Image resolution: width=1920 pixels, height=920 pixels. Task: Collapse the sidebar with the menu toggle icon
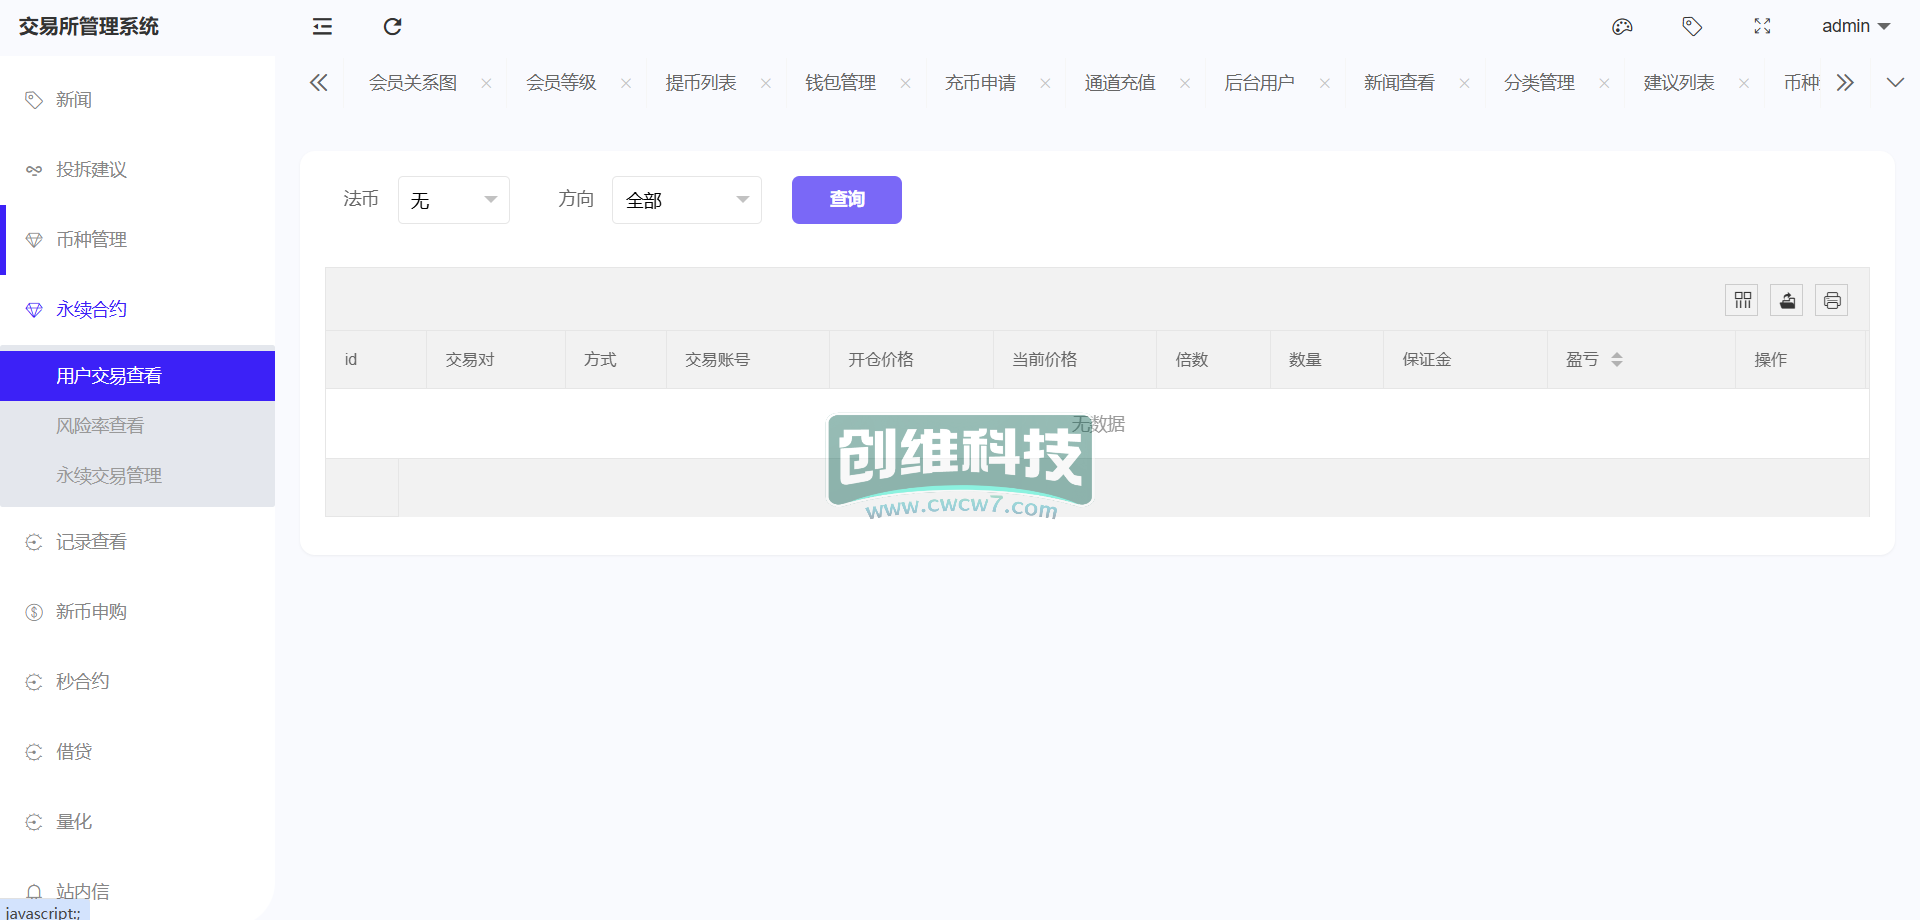click(322, 27)
